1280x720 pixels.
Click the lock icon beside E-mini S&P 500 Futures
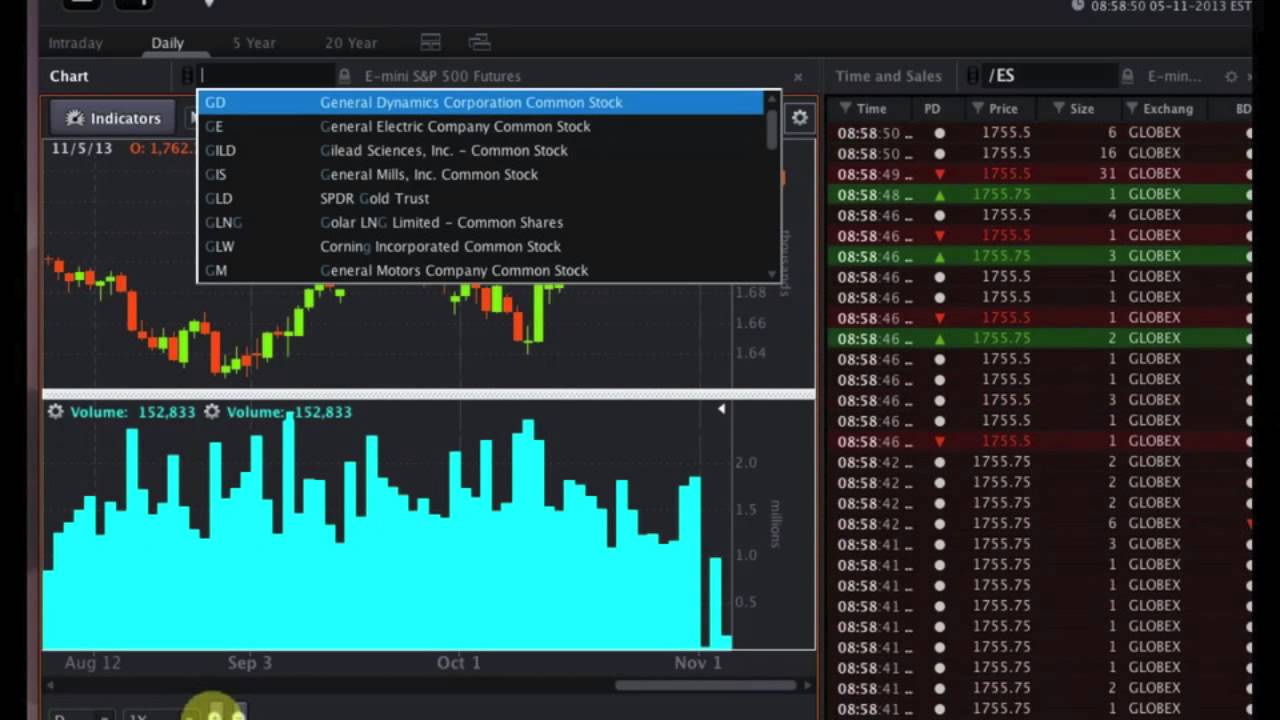tap(345, 76)
